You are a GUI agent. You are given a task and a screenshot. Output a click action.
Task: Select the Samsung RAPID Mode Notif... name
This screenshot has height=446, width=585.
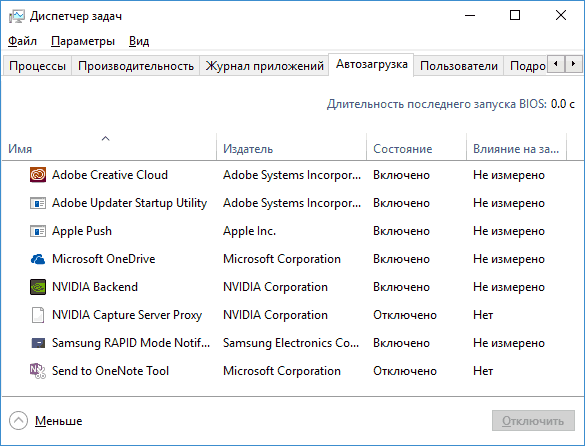pos(131,343)
